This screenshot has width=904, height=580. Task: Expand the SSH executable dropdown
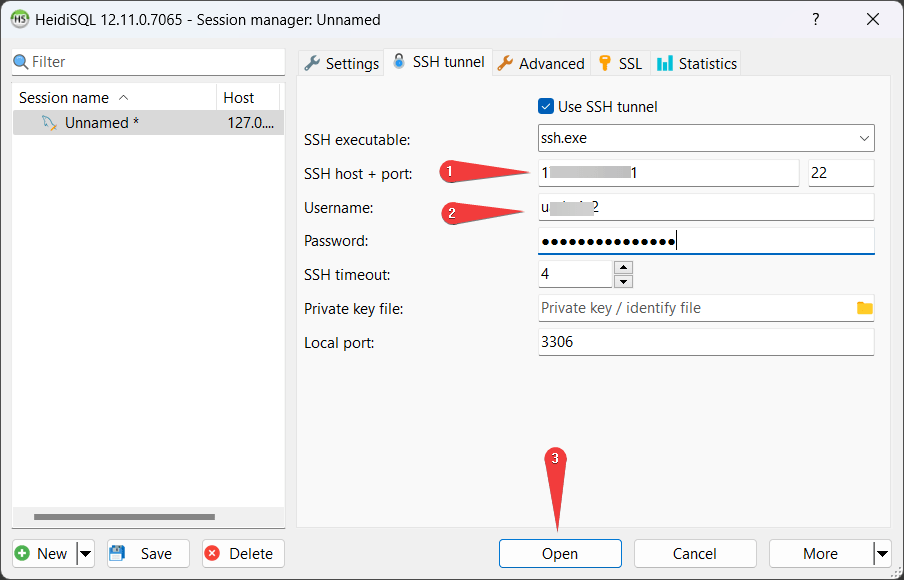[x=864, y=139]
